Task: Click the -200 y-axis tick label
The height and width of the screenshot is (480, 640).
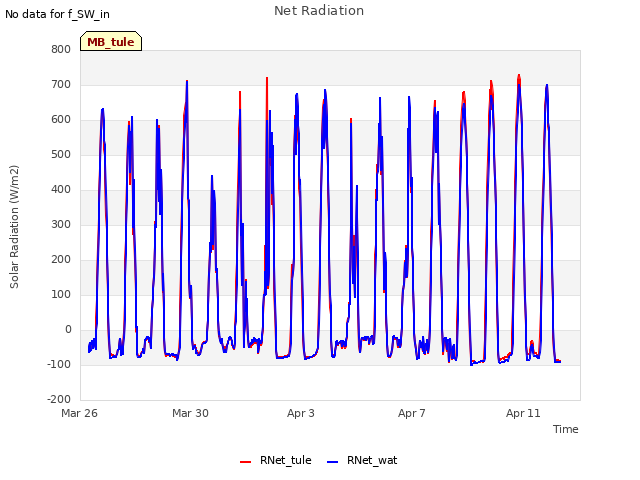Action: click(x=59, y=399)
